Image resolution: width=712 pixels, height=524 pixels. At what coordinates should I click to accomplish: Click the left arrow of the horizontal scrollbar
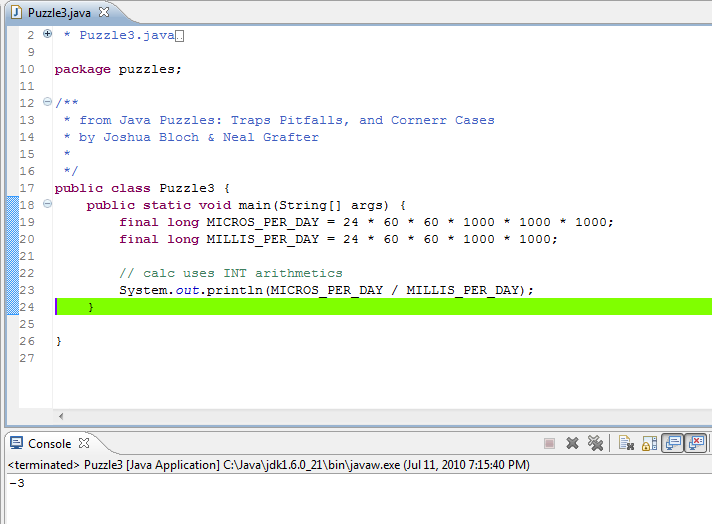click(61, 416)
